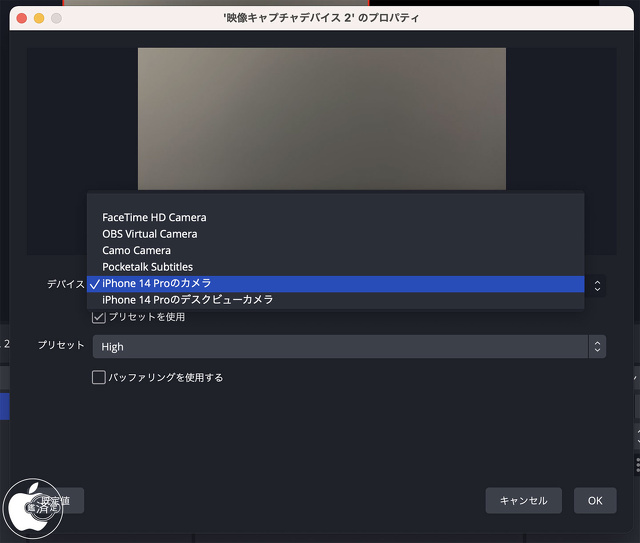
Task: Confirm with the OK button
Action: [x=595, y=501]
